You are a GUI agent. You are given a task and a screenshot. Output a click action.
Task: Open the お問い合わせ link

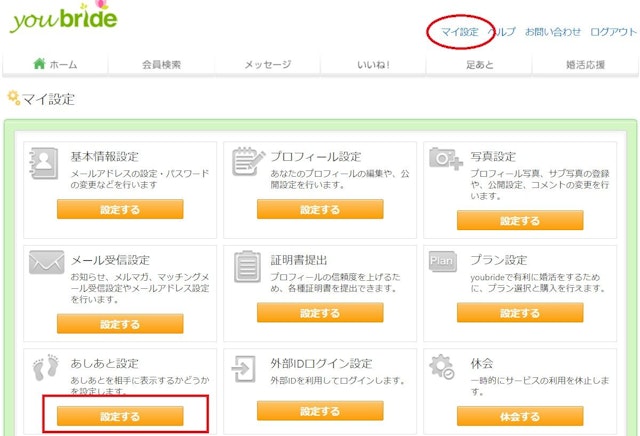click(552, 32)
